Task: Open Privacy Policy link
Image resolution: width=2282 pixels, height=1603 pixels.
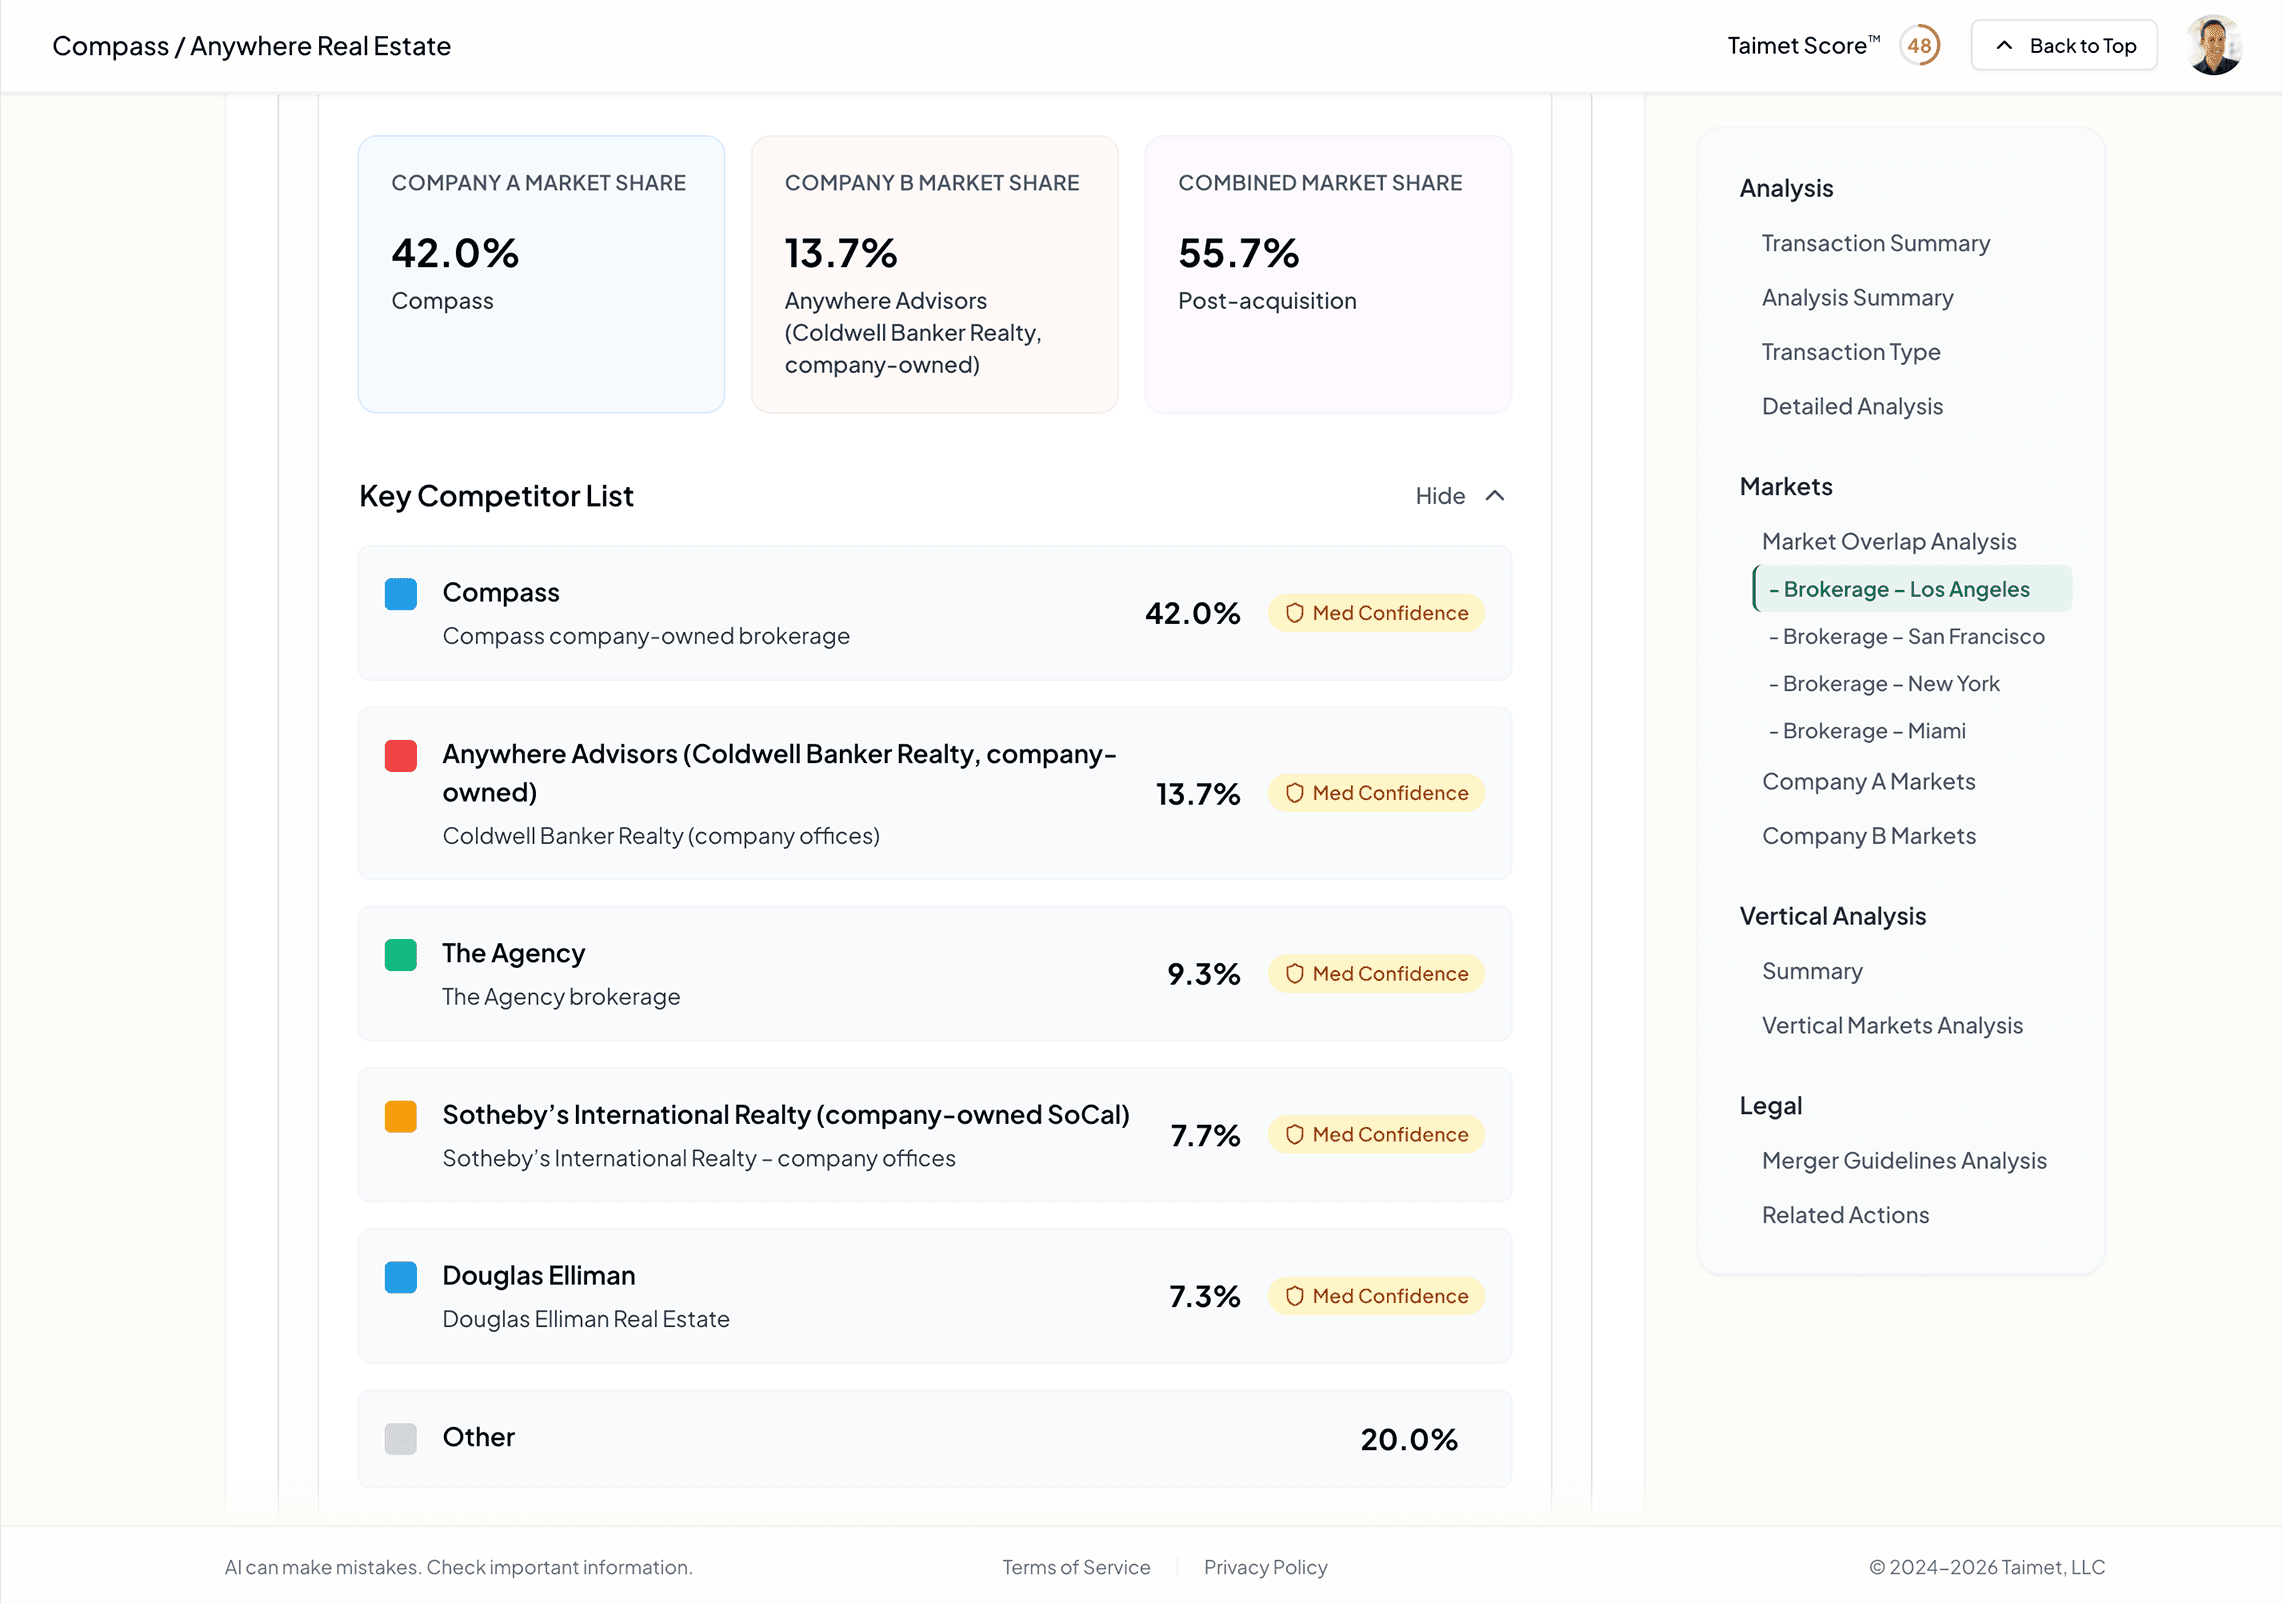Action: [1264, 1567]
